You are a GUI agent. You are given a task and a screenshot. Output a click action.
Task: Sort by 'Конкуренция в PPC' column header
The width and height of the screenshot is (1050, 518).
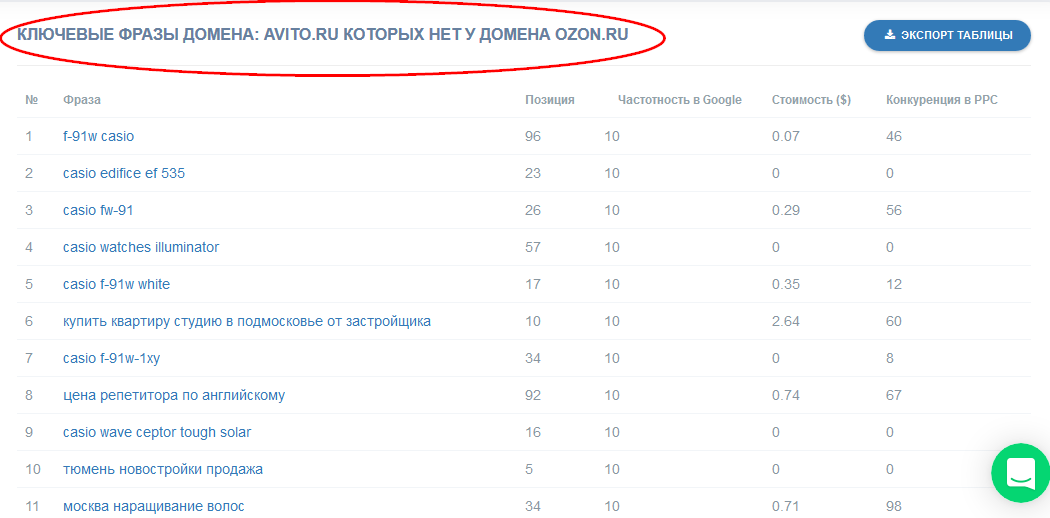941,100
